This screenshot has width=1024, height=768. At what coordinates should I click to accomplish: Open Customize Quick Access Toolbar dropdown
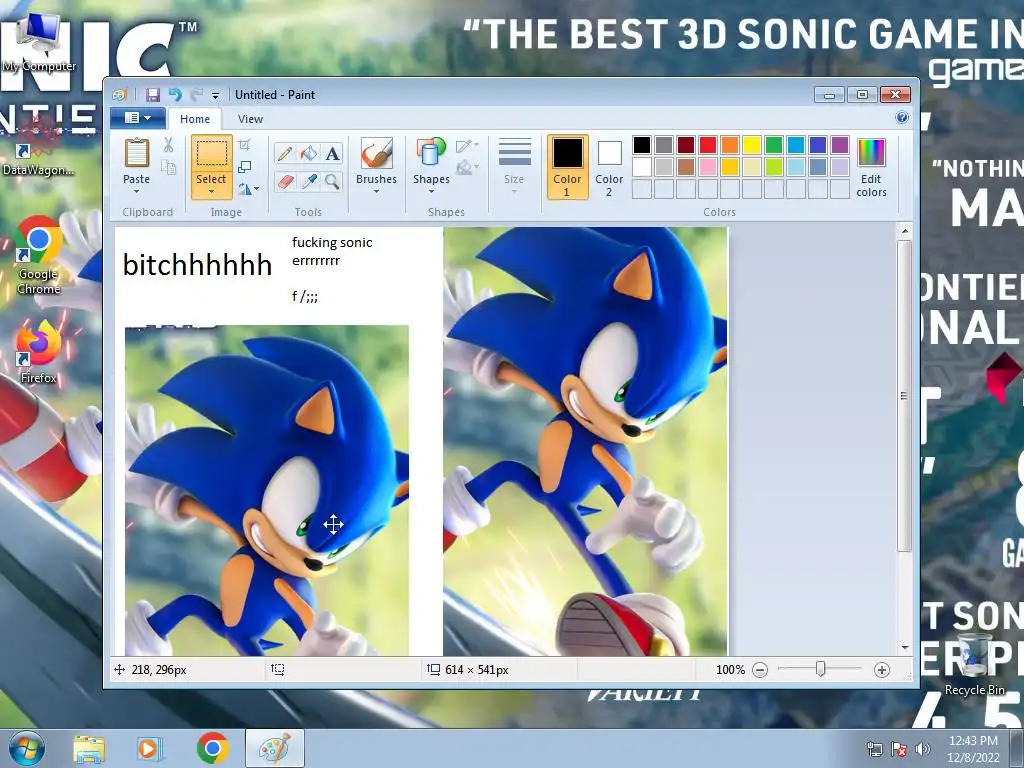(x=216, y=95)
